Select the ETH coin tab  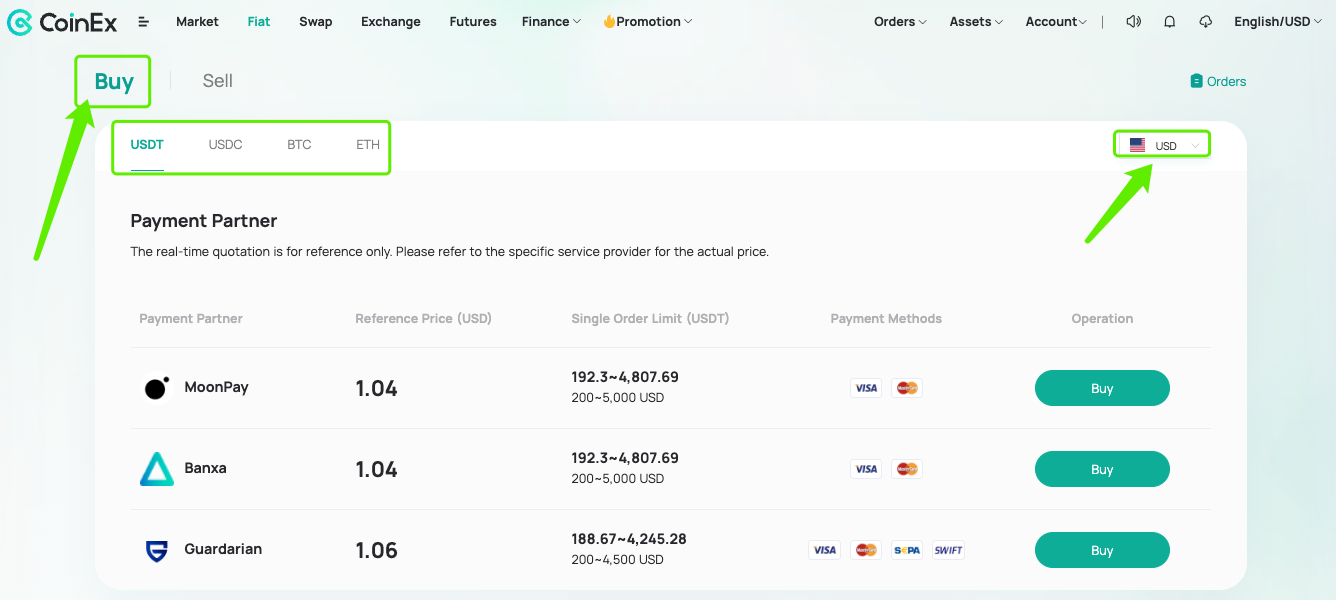pyautogui.click(x=368, y=145)
